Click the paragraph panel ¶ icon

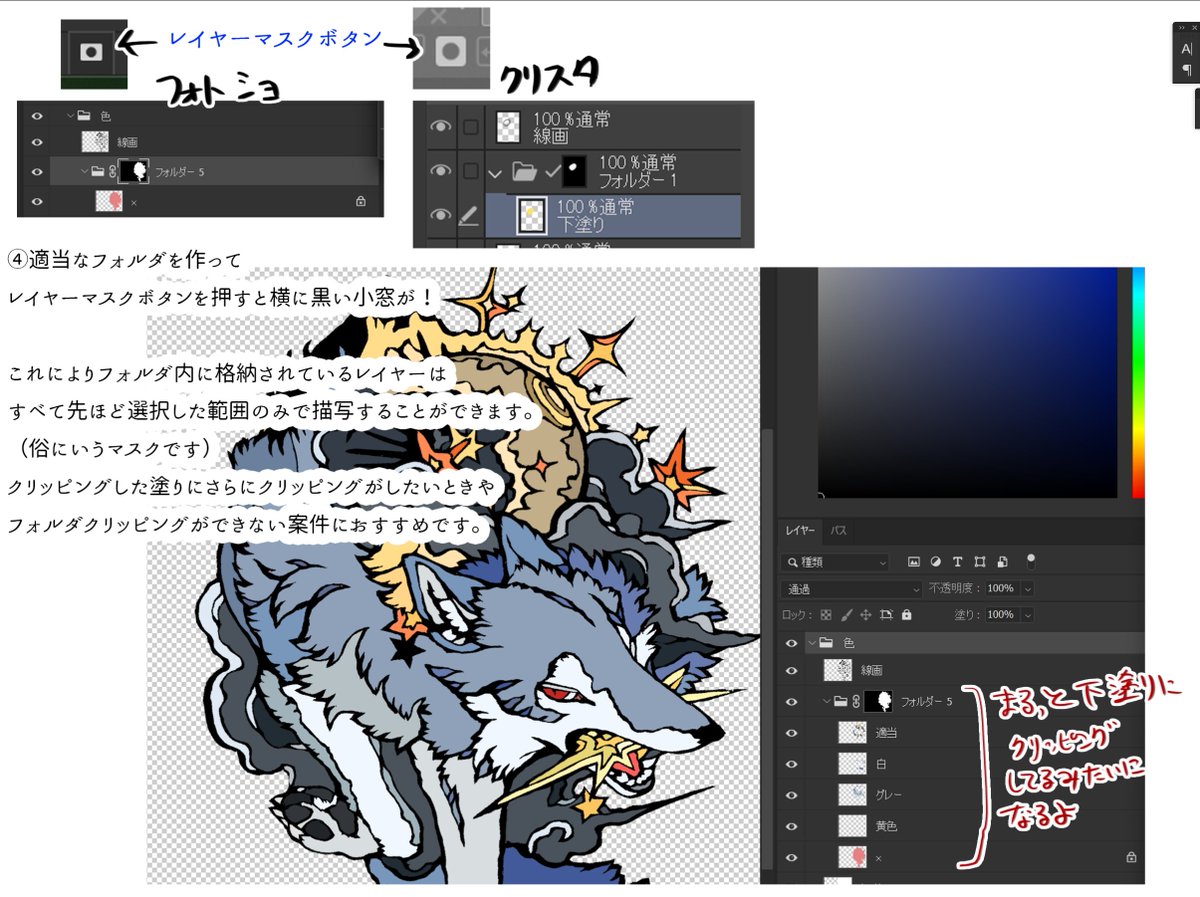[x=1187, y=70]
